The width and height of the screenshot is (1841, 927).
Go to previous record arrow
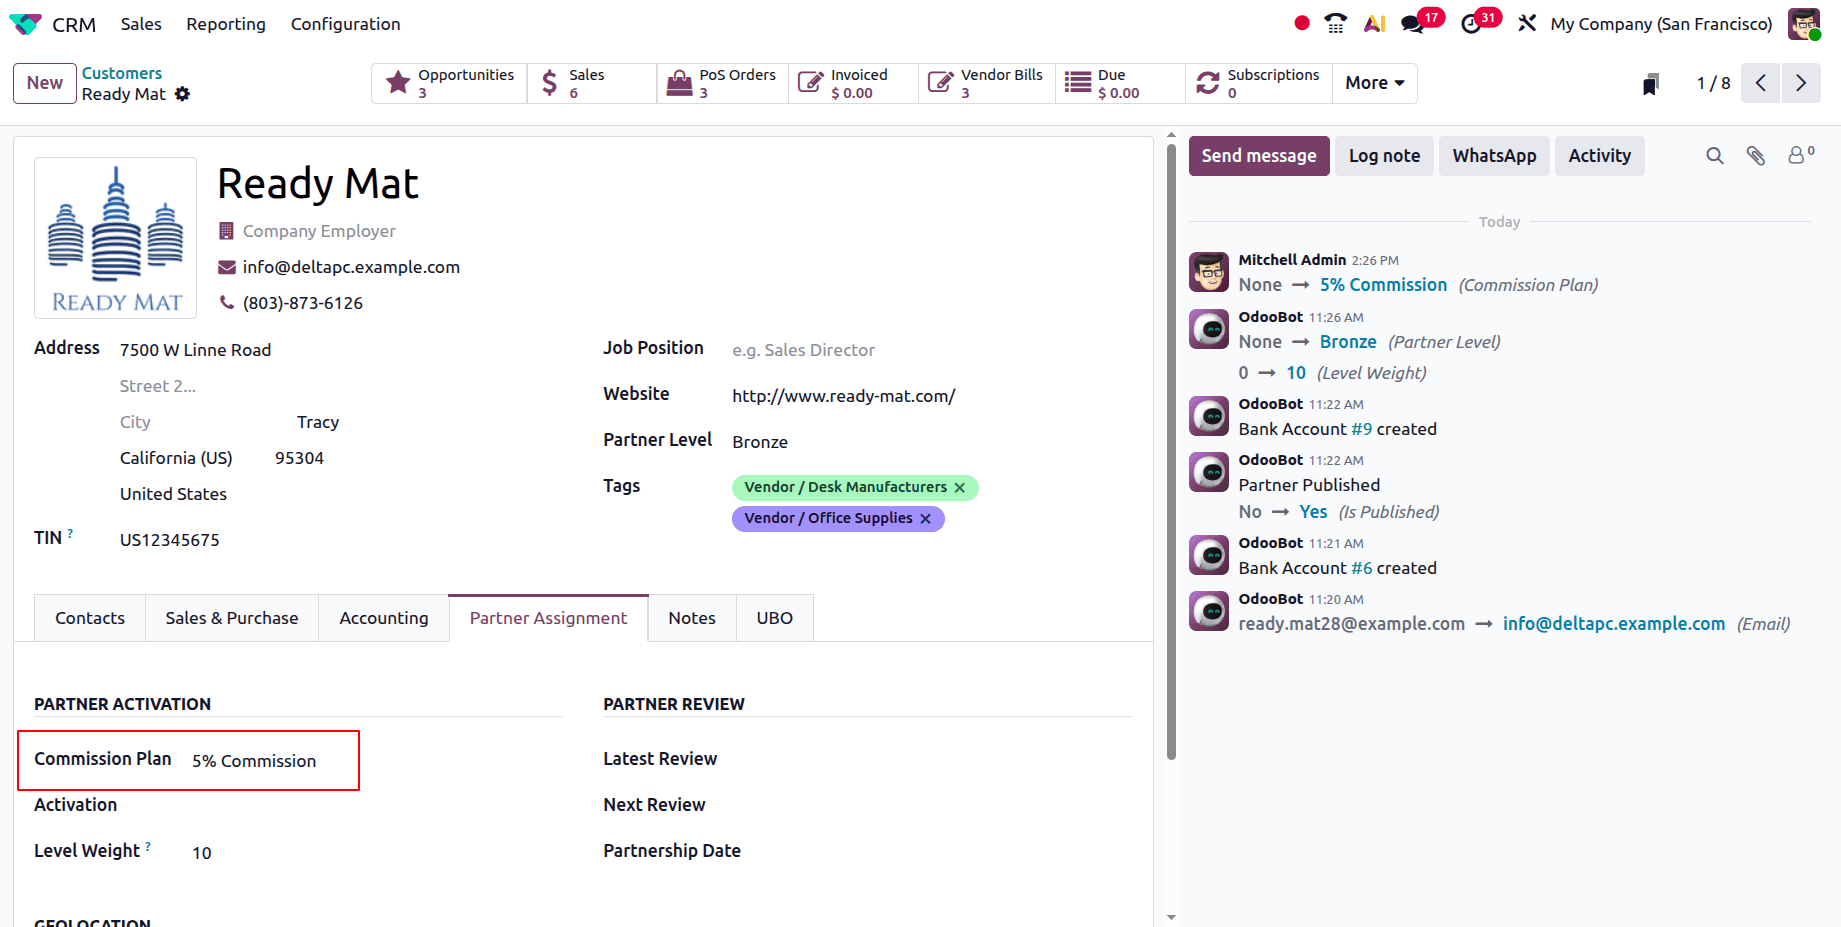[1761, 83]
